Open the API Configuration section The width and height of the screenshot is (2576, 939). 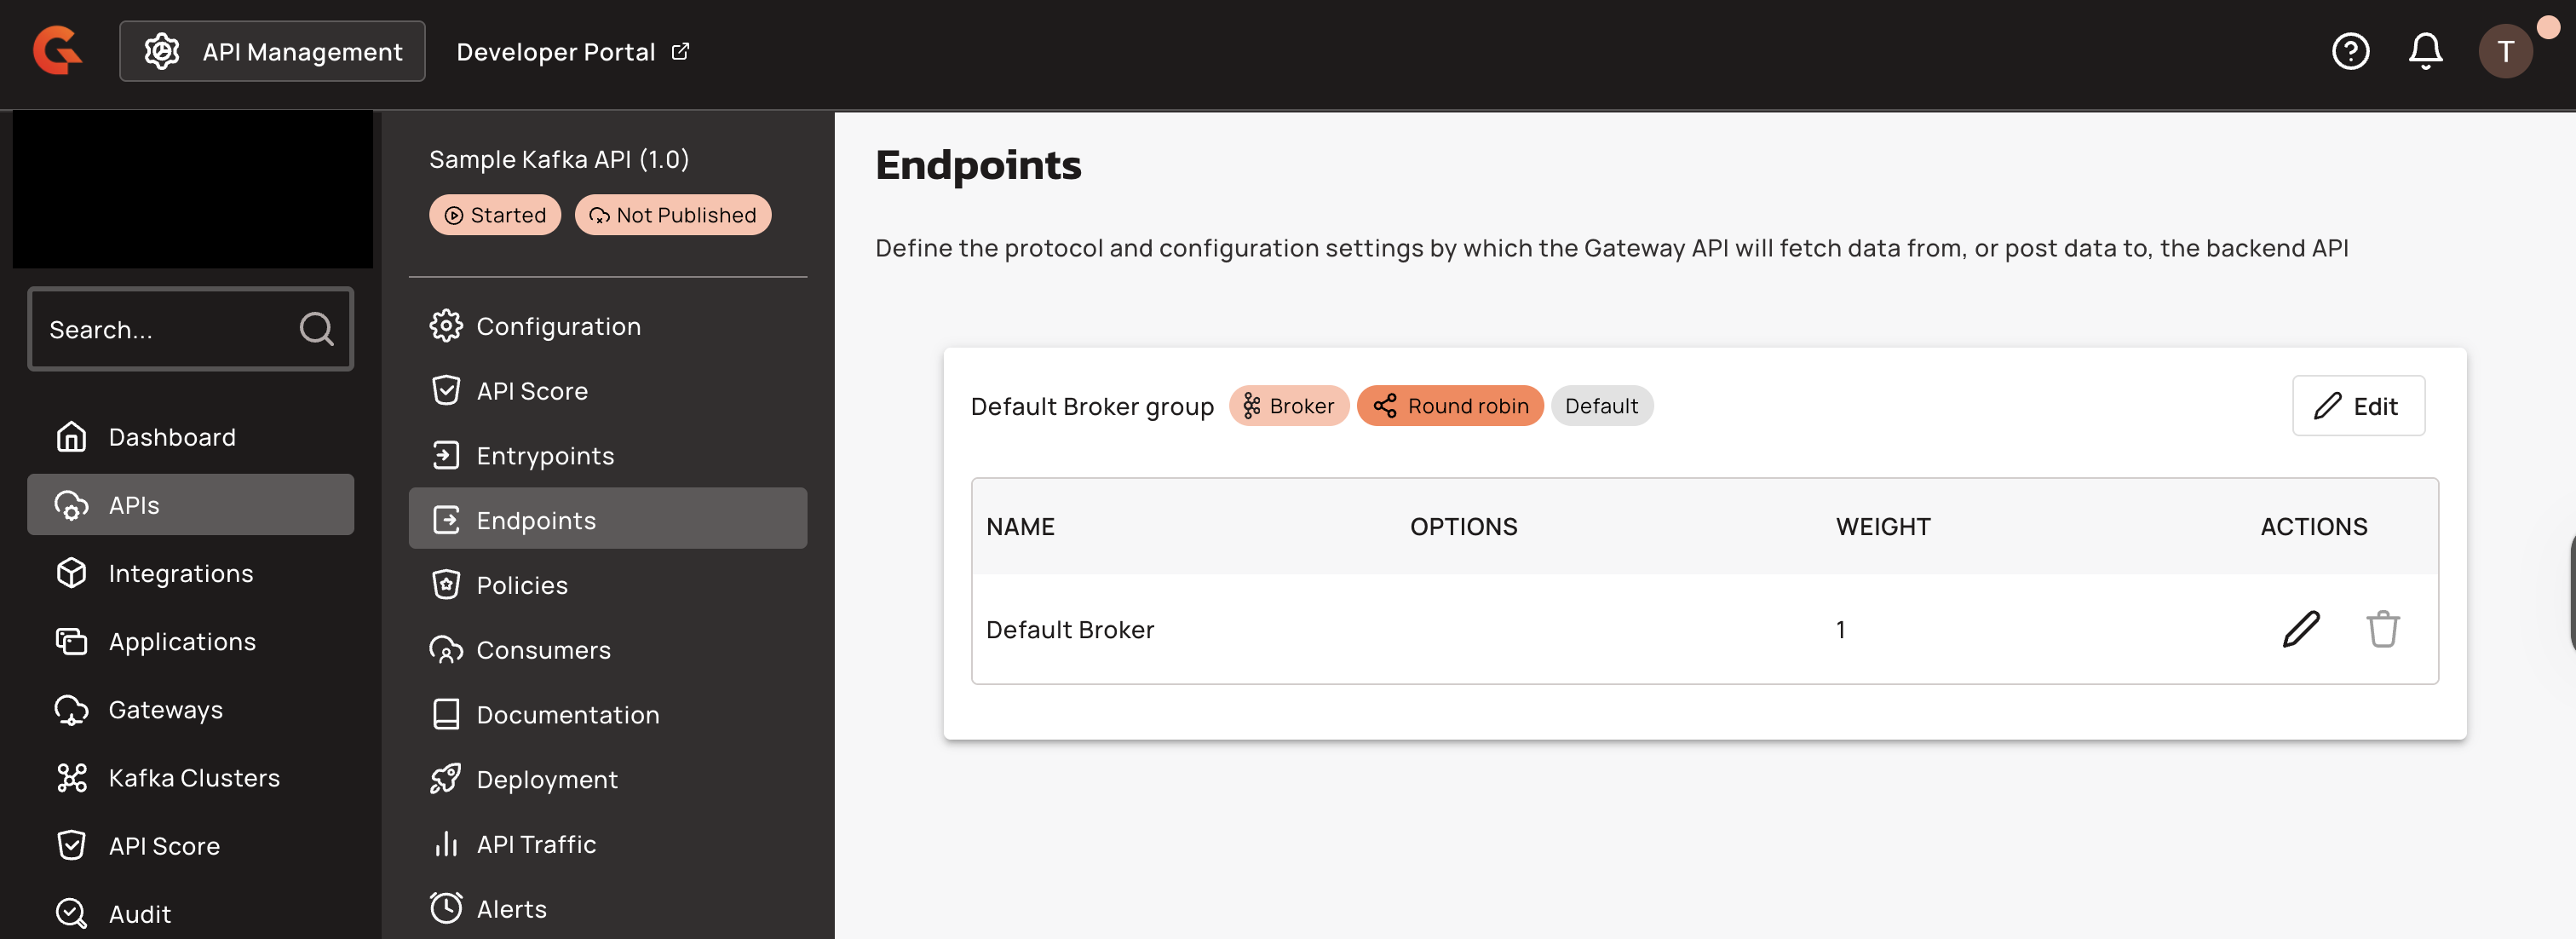557,326
